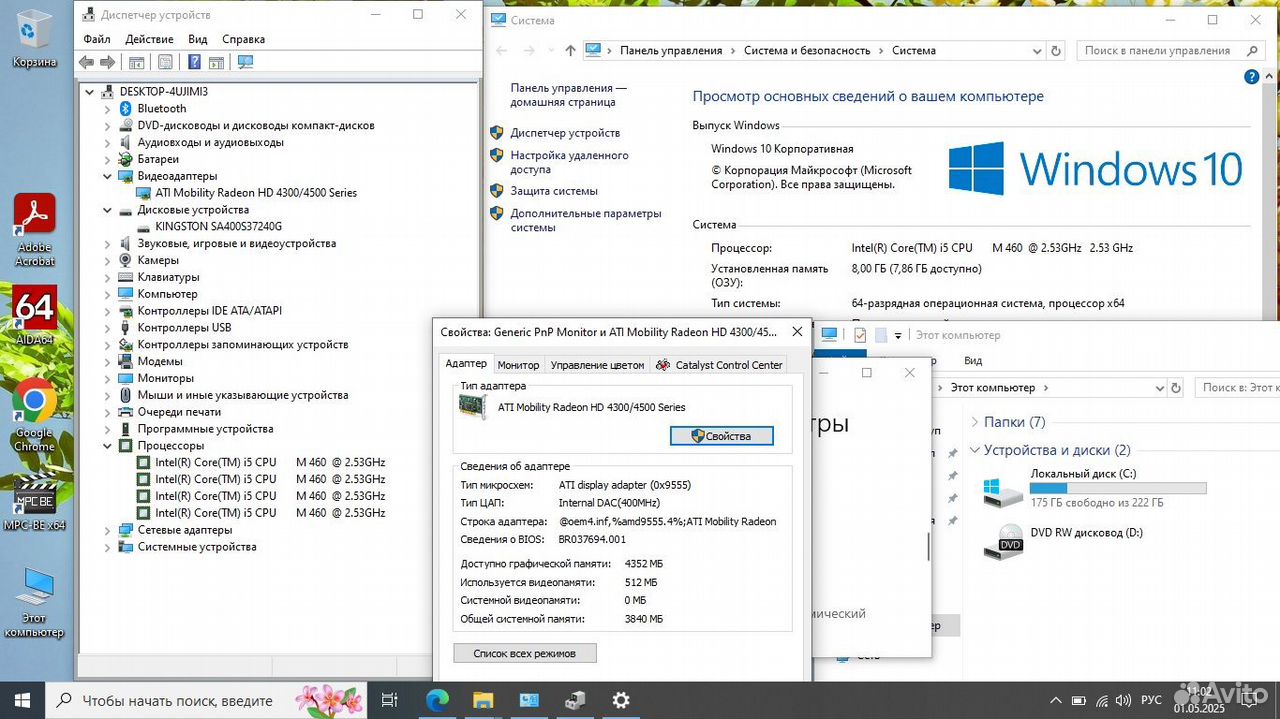Open the Settings gear on the taskbar

click(621, 700)
